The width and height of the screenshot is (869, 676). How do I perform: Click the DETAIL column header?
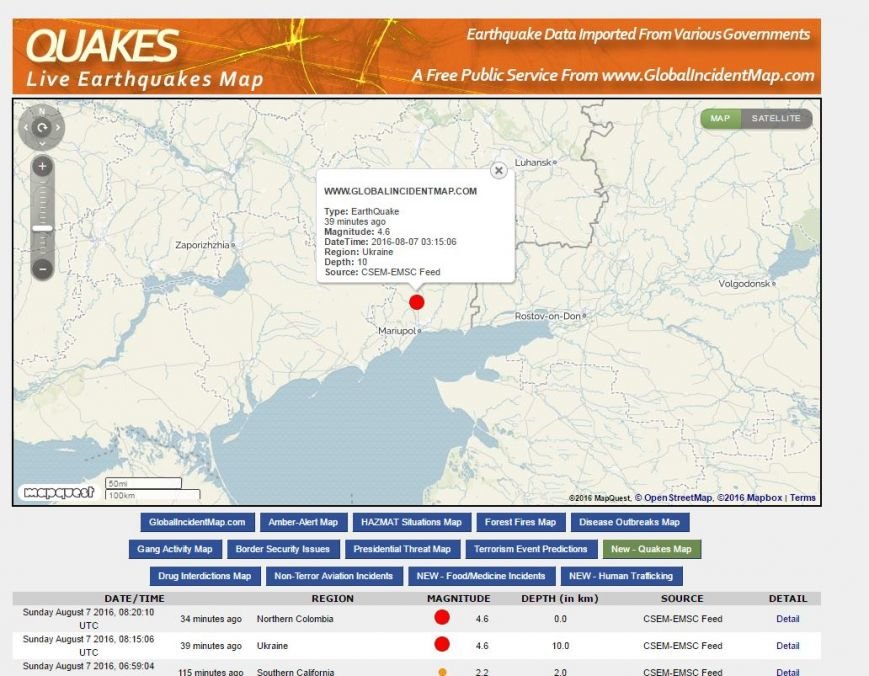click(x=788, y=598)
